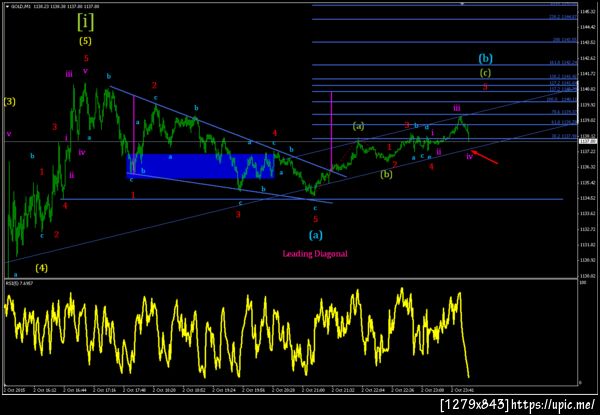Click time axis label 2 Oct 16:44

(x=76, y=391)
